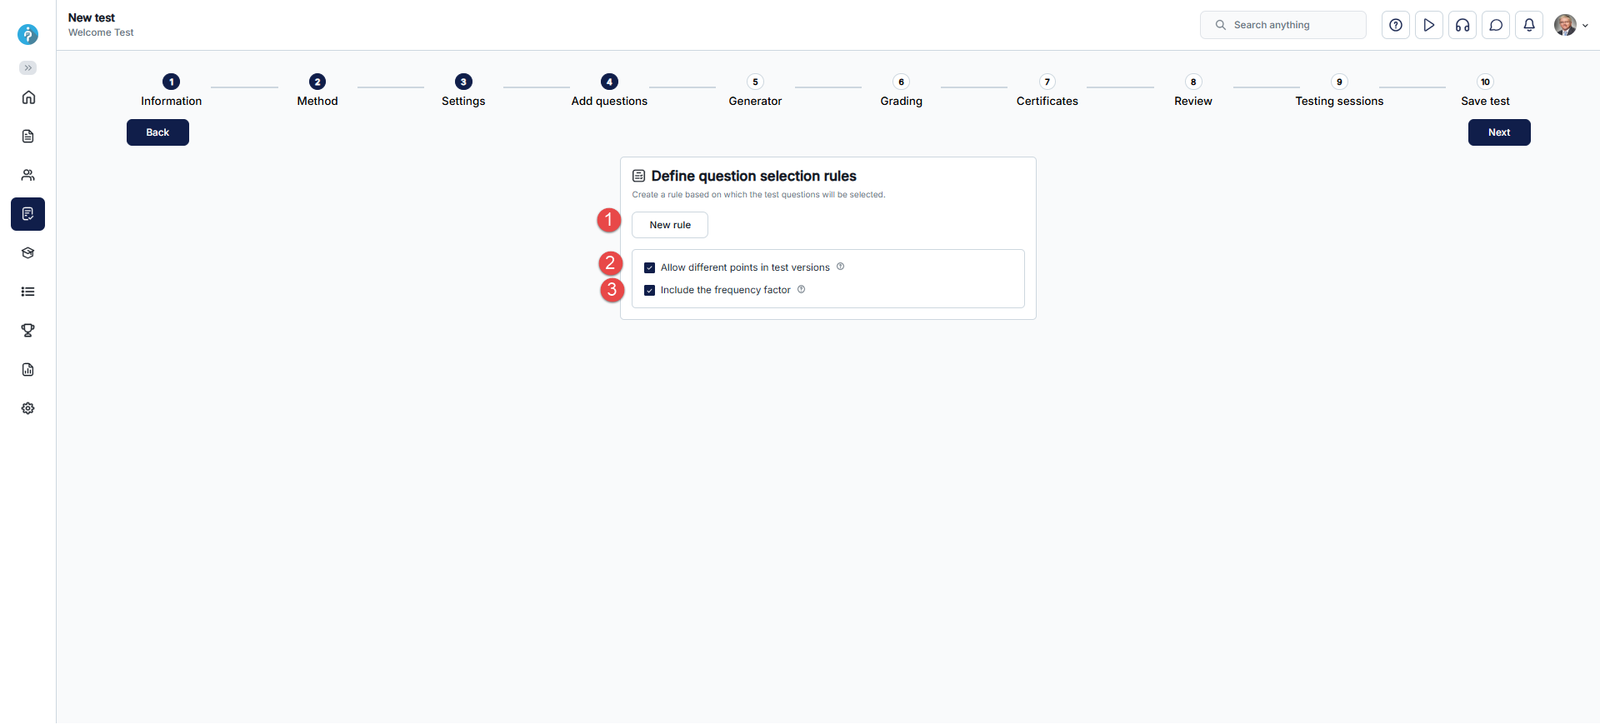Open the users icon in sidebar
The width and height of the screenshot is (1600, 724).
point(28,175)
